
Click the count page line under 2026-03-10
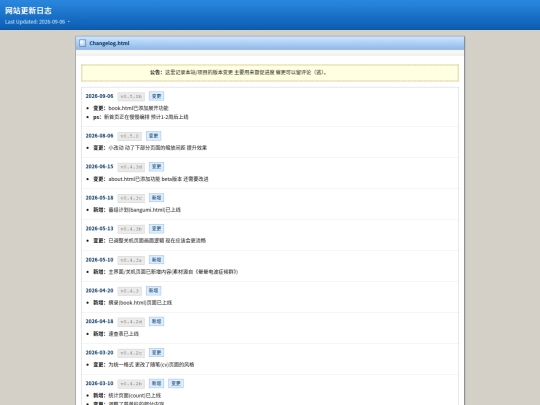pyautogui.click(x=127, y=395)
